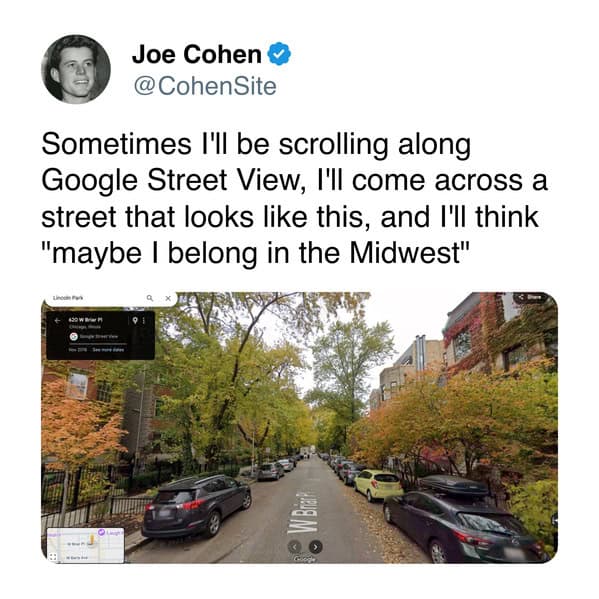Click the Share button on Street View
The width and height of the screenshot is (599, 599).
tap(530, 297)
